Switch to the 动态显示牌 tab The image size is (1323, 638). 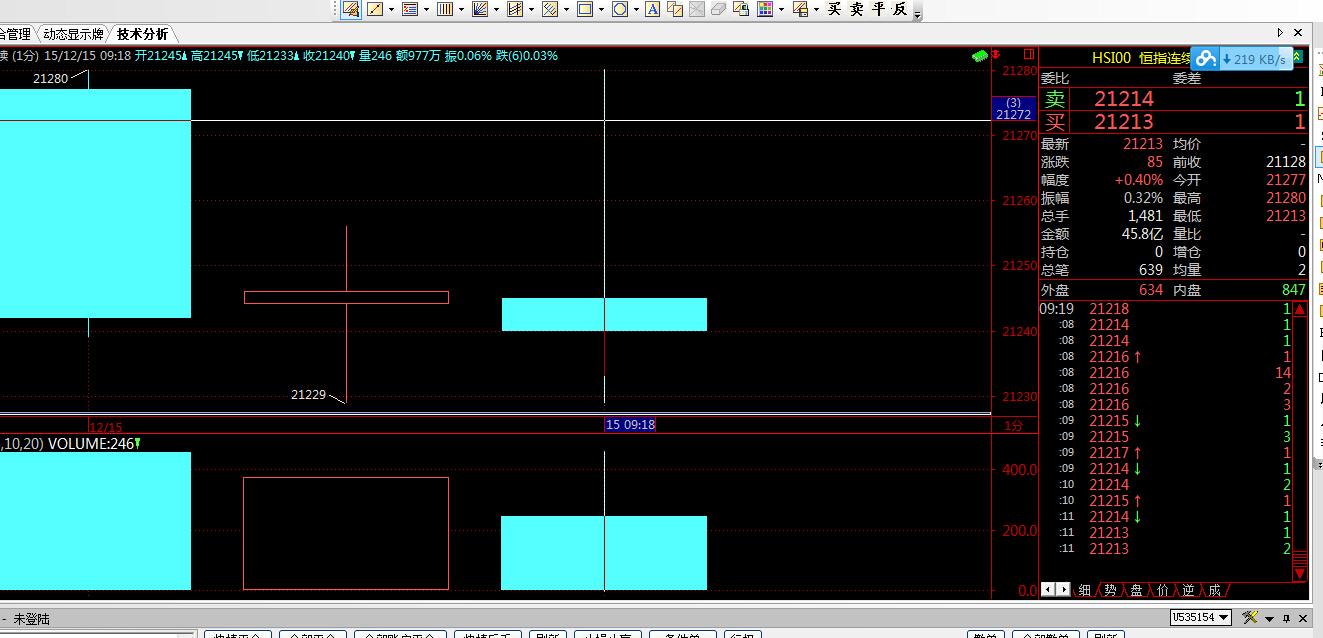click(73, 34)
